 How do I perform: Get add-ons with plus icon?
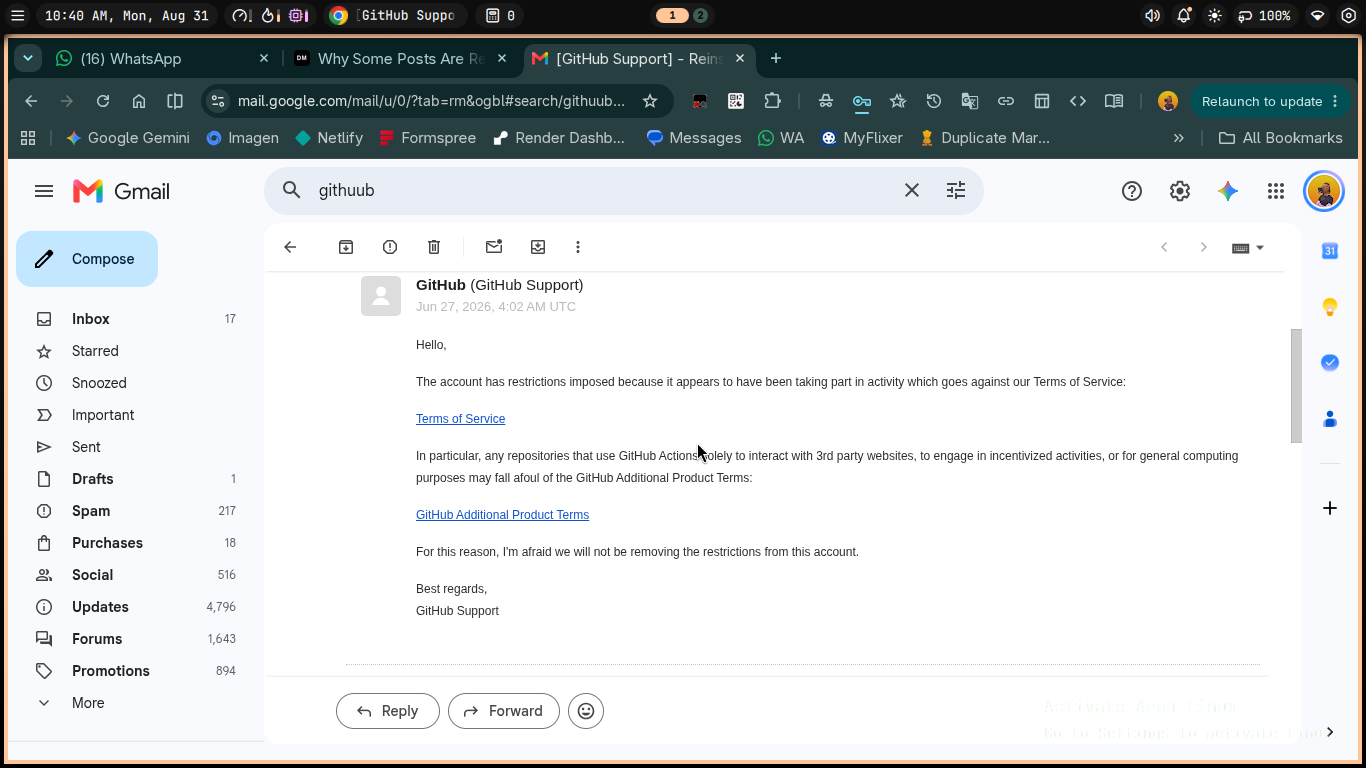[x=1330, y=508]
